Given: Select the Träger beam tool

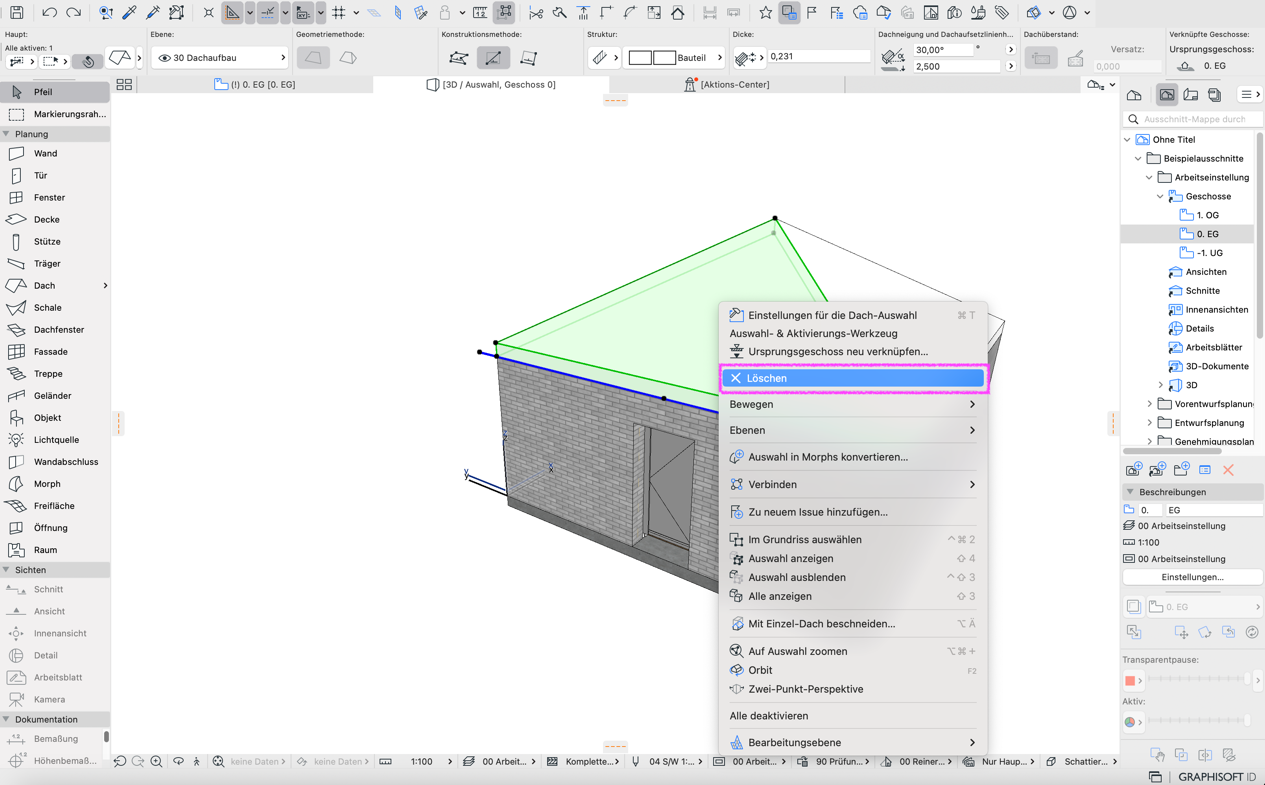Looking at the screenshot, I should [x=55, y=264].
